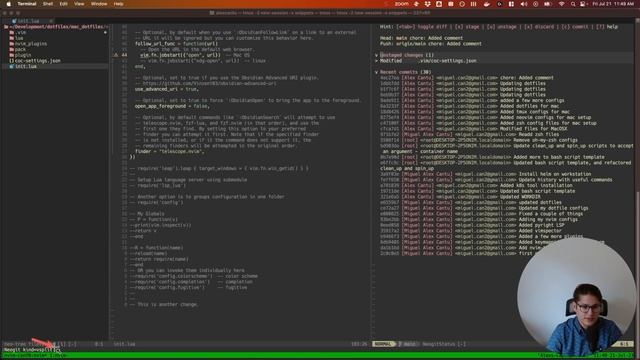Collapse the Recent commits section chevron
The image size is (640, 360).
pos(376,72)
